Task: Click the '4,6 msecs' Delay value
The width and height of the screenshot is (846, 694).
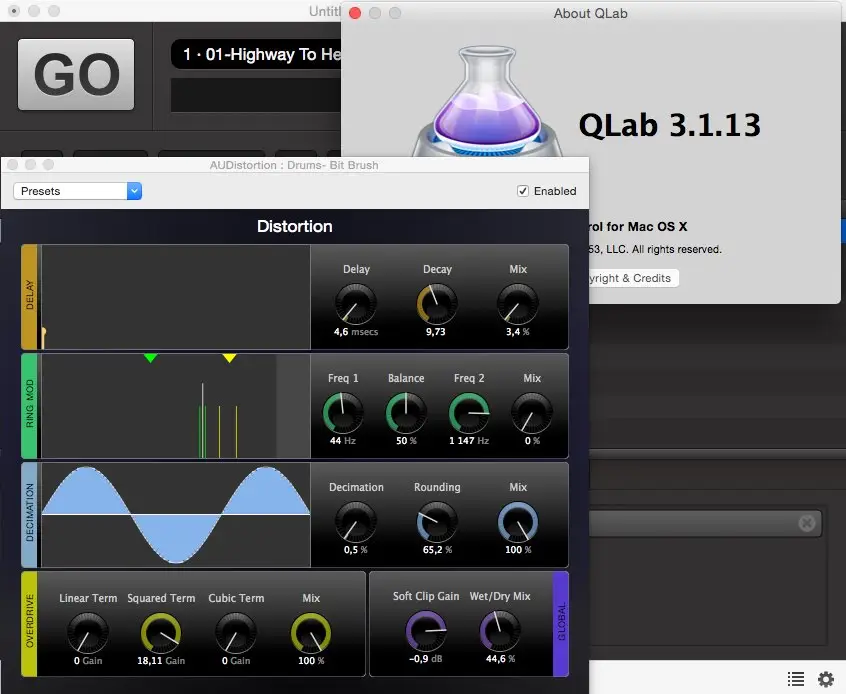Action: click(356, 332)
